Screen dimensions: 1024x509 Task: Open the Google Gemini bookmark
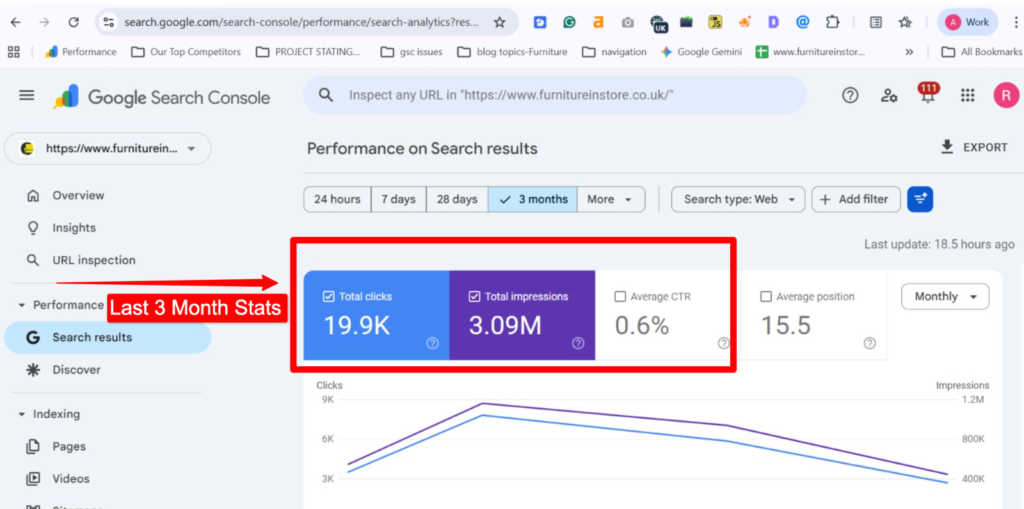pyautogui.click(x=701, y=52)
